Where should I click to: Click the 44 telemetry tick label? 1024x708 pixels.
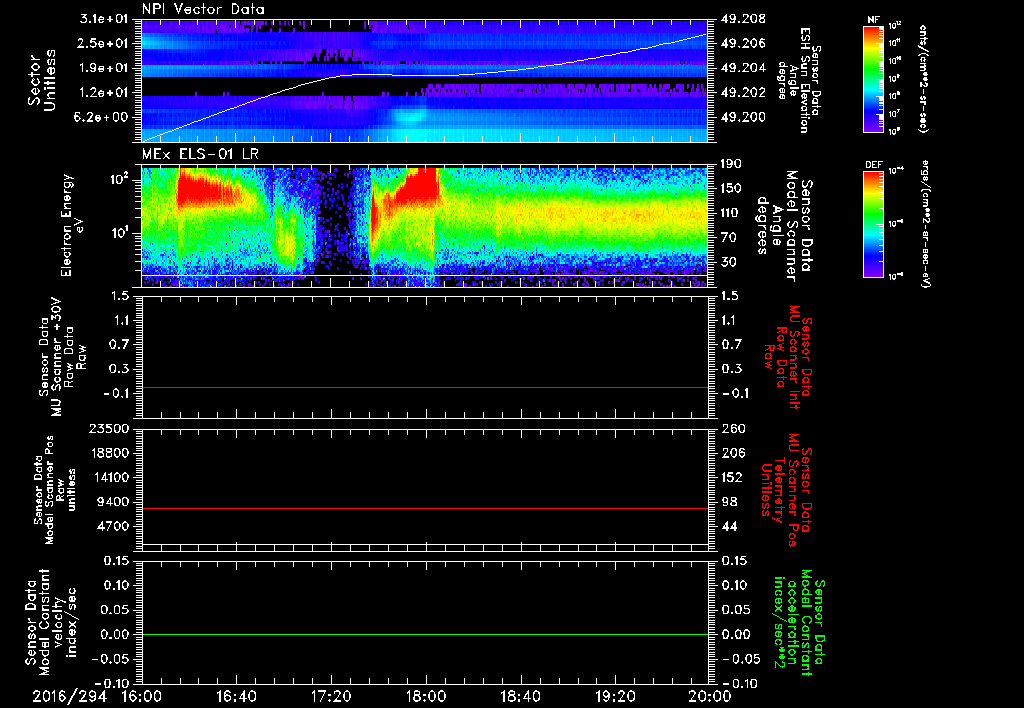tap(729, 526)
